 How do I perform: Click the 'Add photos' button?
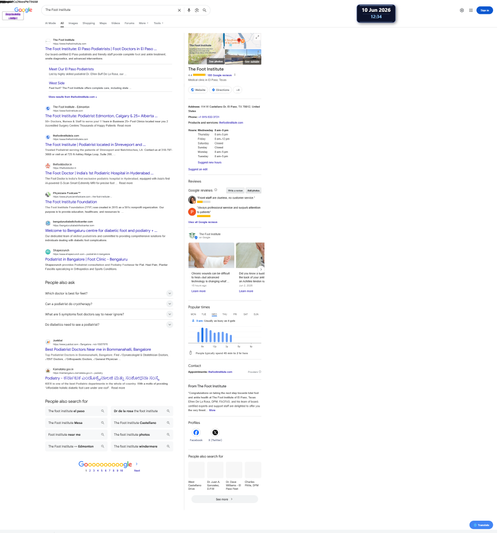pos(253,191)
